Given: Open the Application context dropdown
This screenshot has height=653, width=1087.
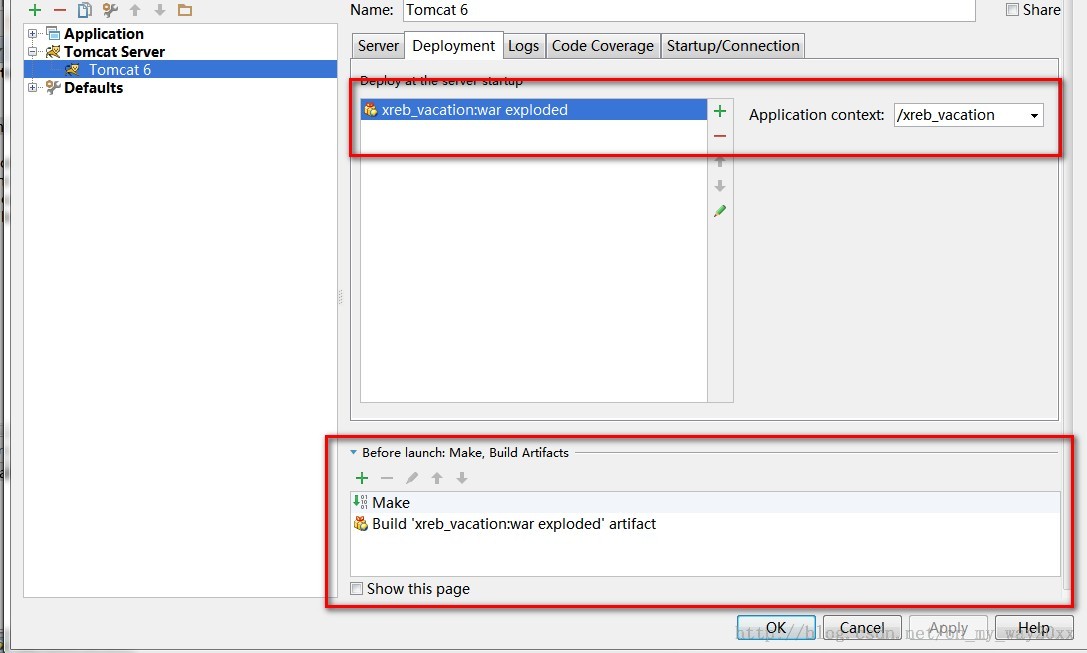Looking at the screenshot, I should coord(1034,115).
